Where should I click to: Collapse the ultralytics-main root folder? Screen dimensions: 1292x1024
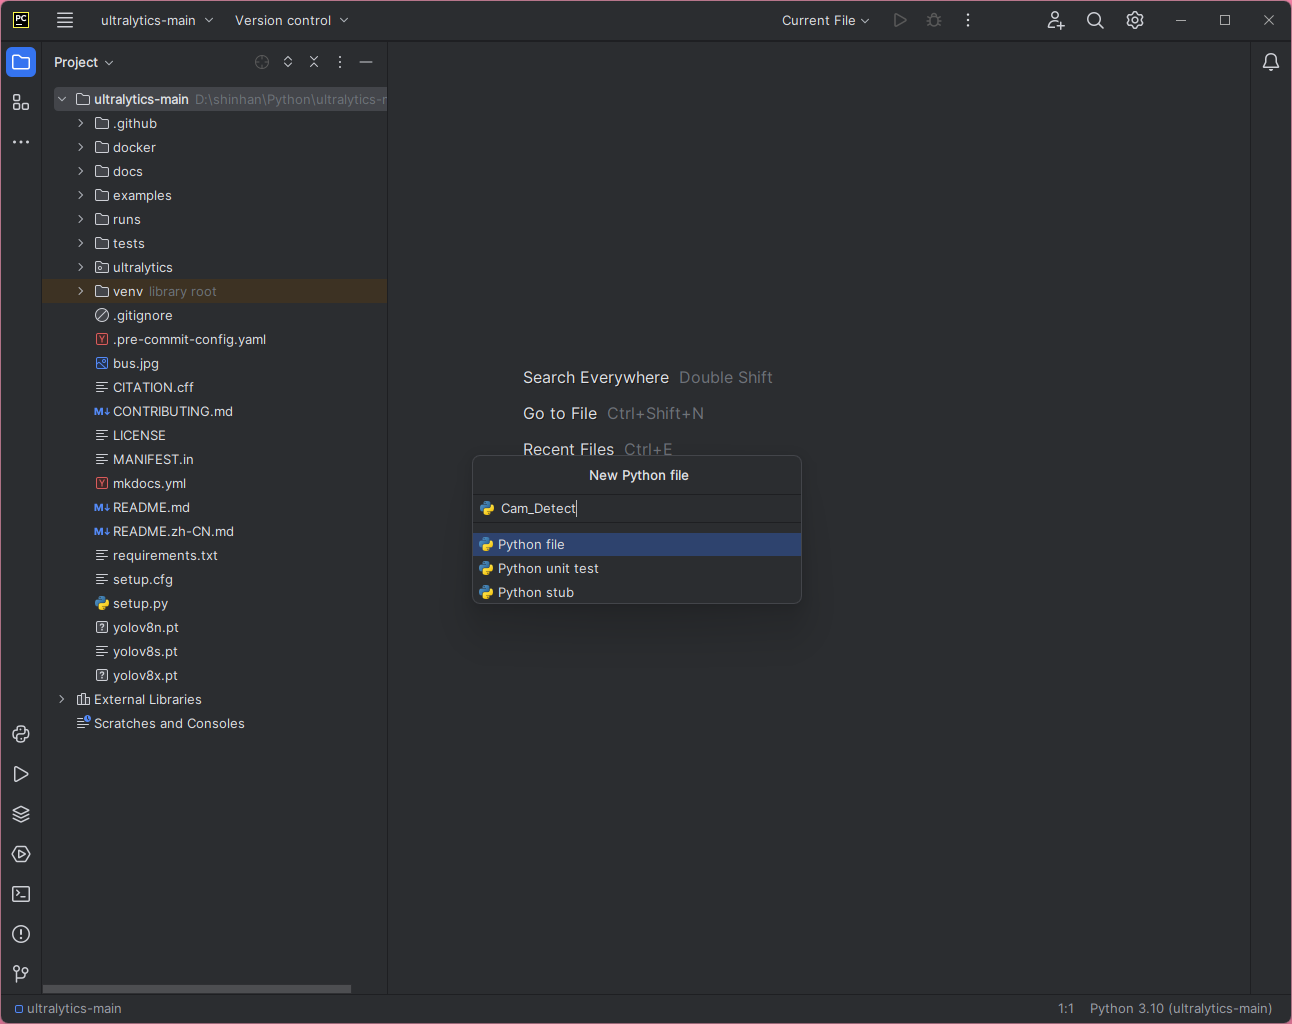point(62,99)
